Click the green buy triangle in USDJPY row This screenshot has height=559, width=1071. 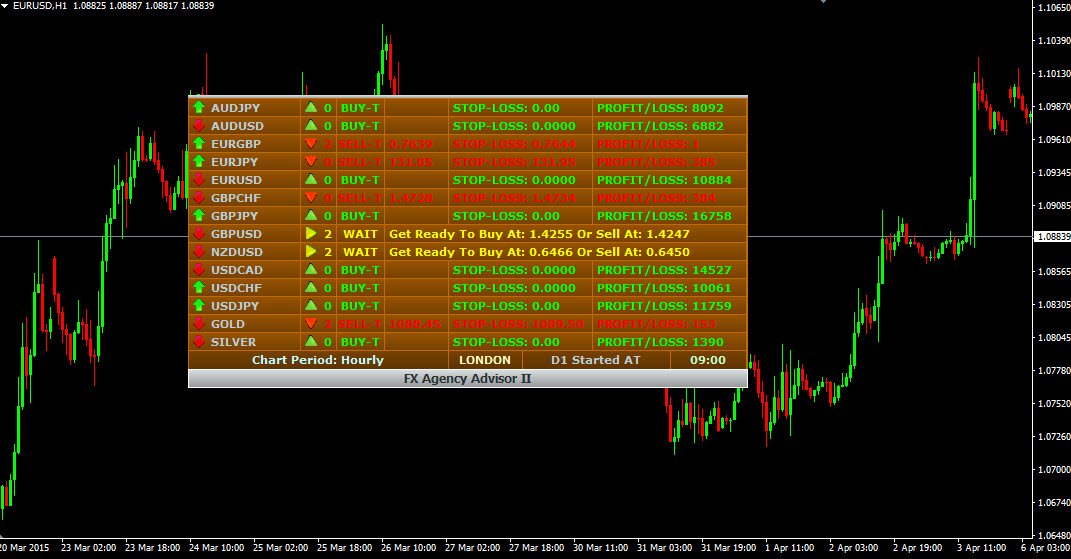click(311, 305)
